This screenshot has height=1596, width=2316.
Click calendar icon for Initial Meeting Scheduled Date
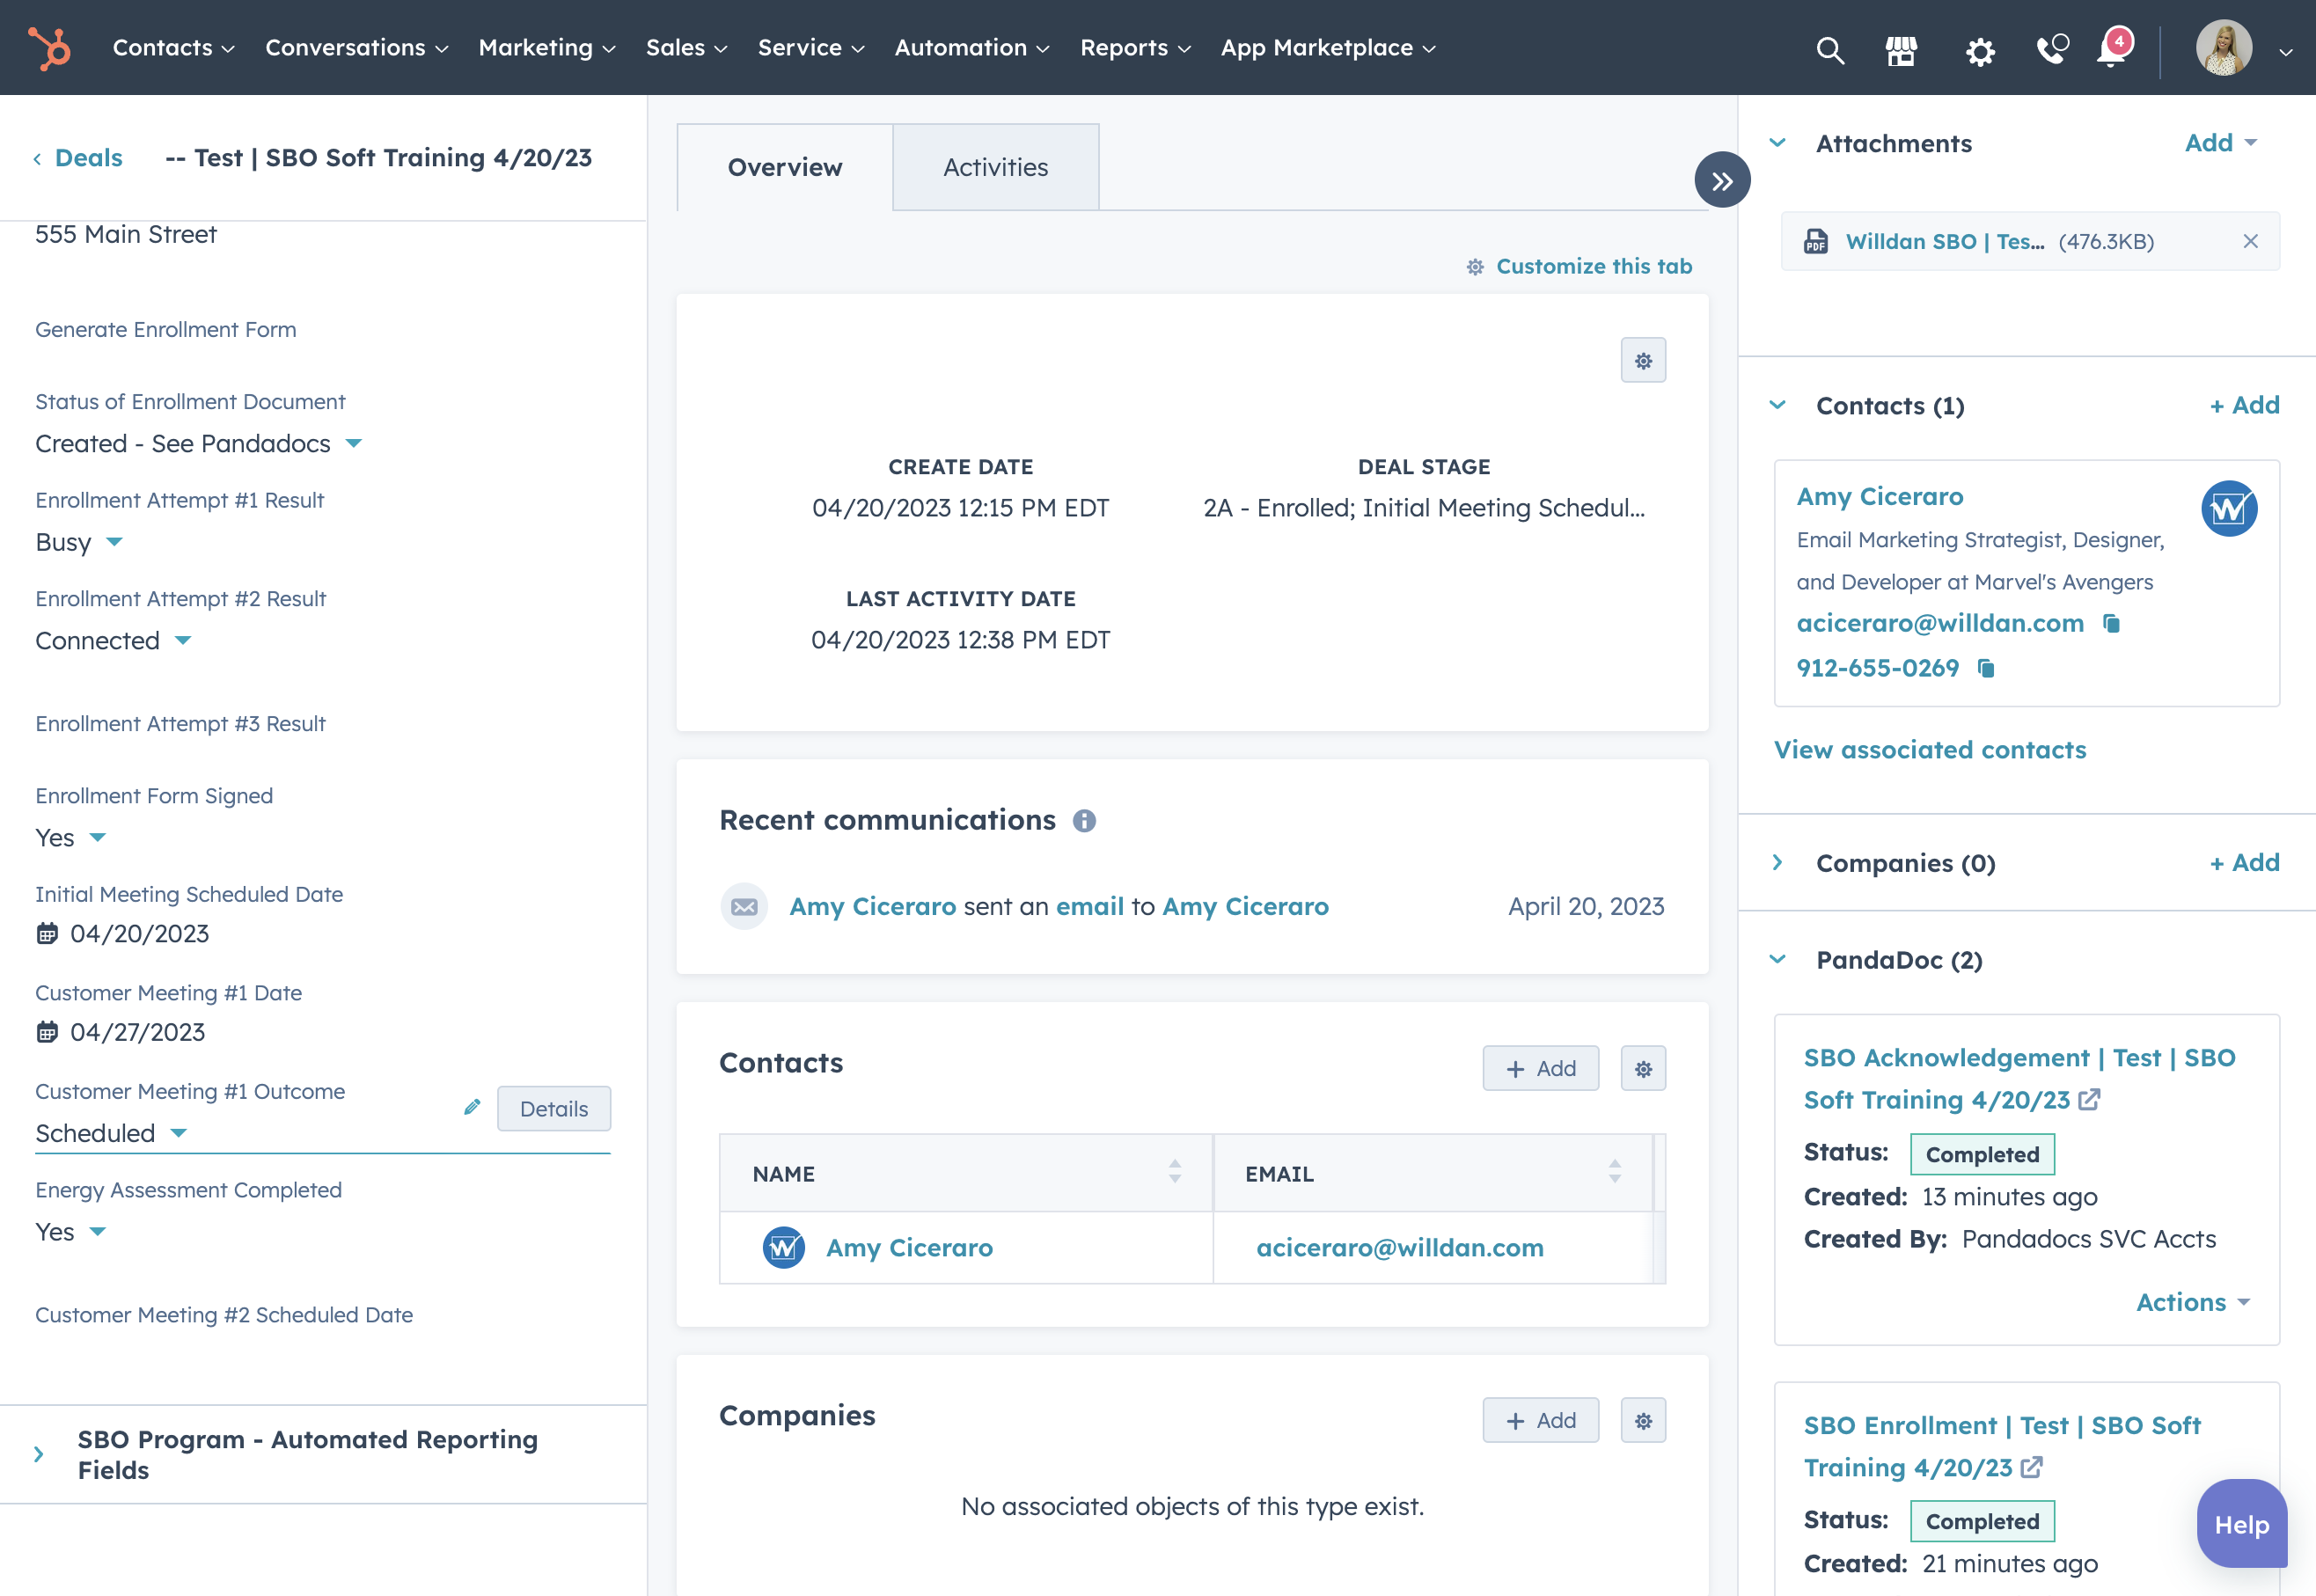coord(47,934)
